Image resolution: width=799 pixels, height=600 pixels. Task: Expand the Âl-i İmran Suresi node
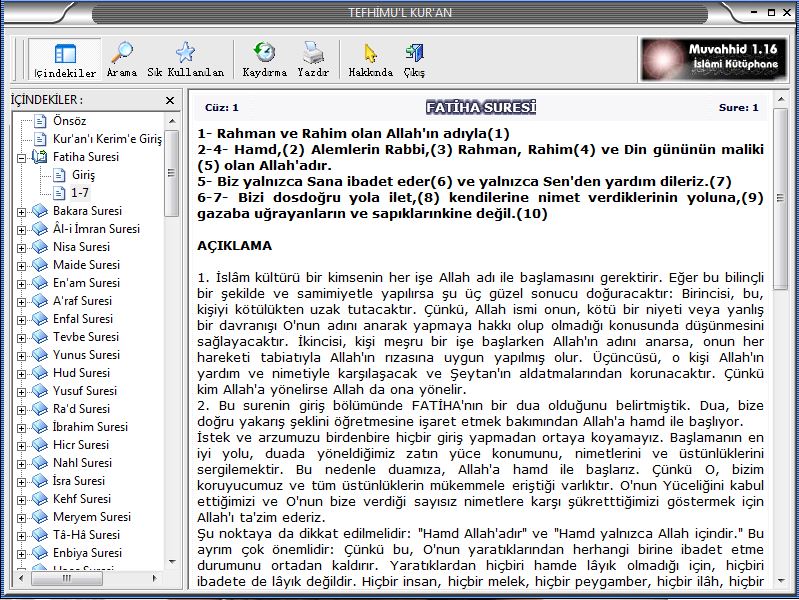tap(21, 230)
